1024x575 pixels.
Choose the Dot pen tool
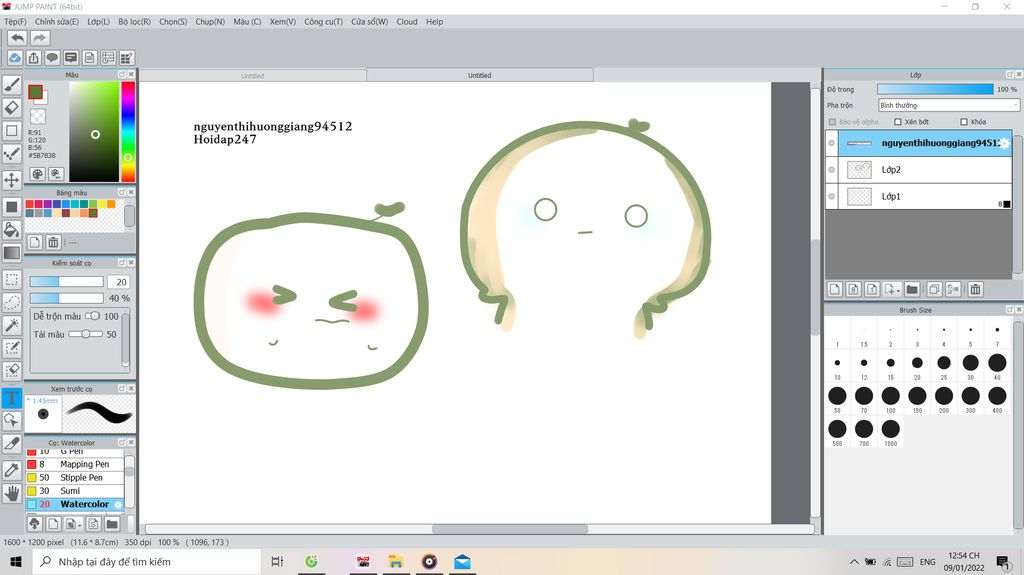[x=12, y=154]
